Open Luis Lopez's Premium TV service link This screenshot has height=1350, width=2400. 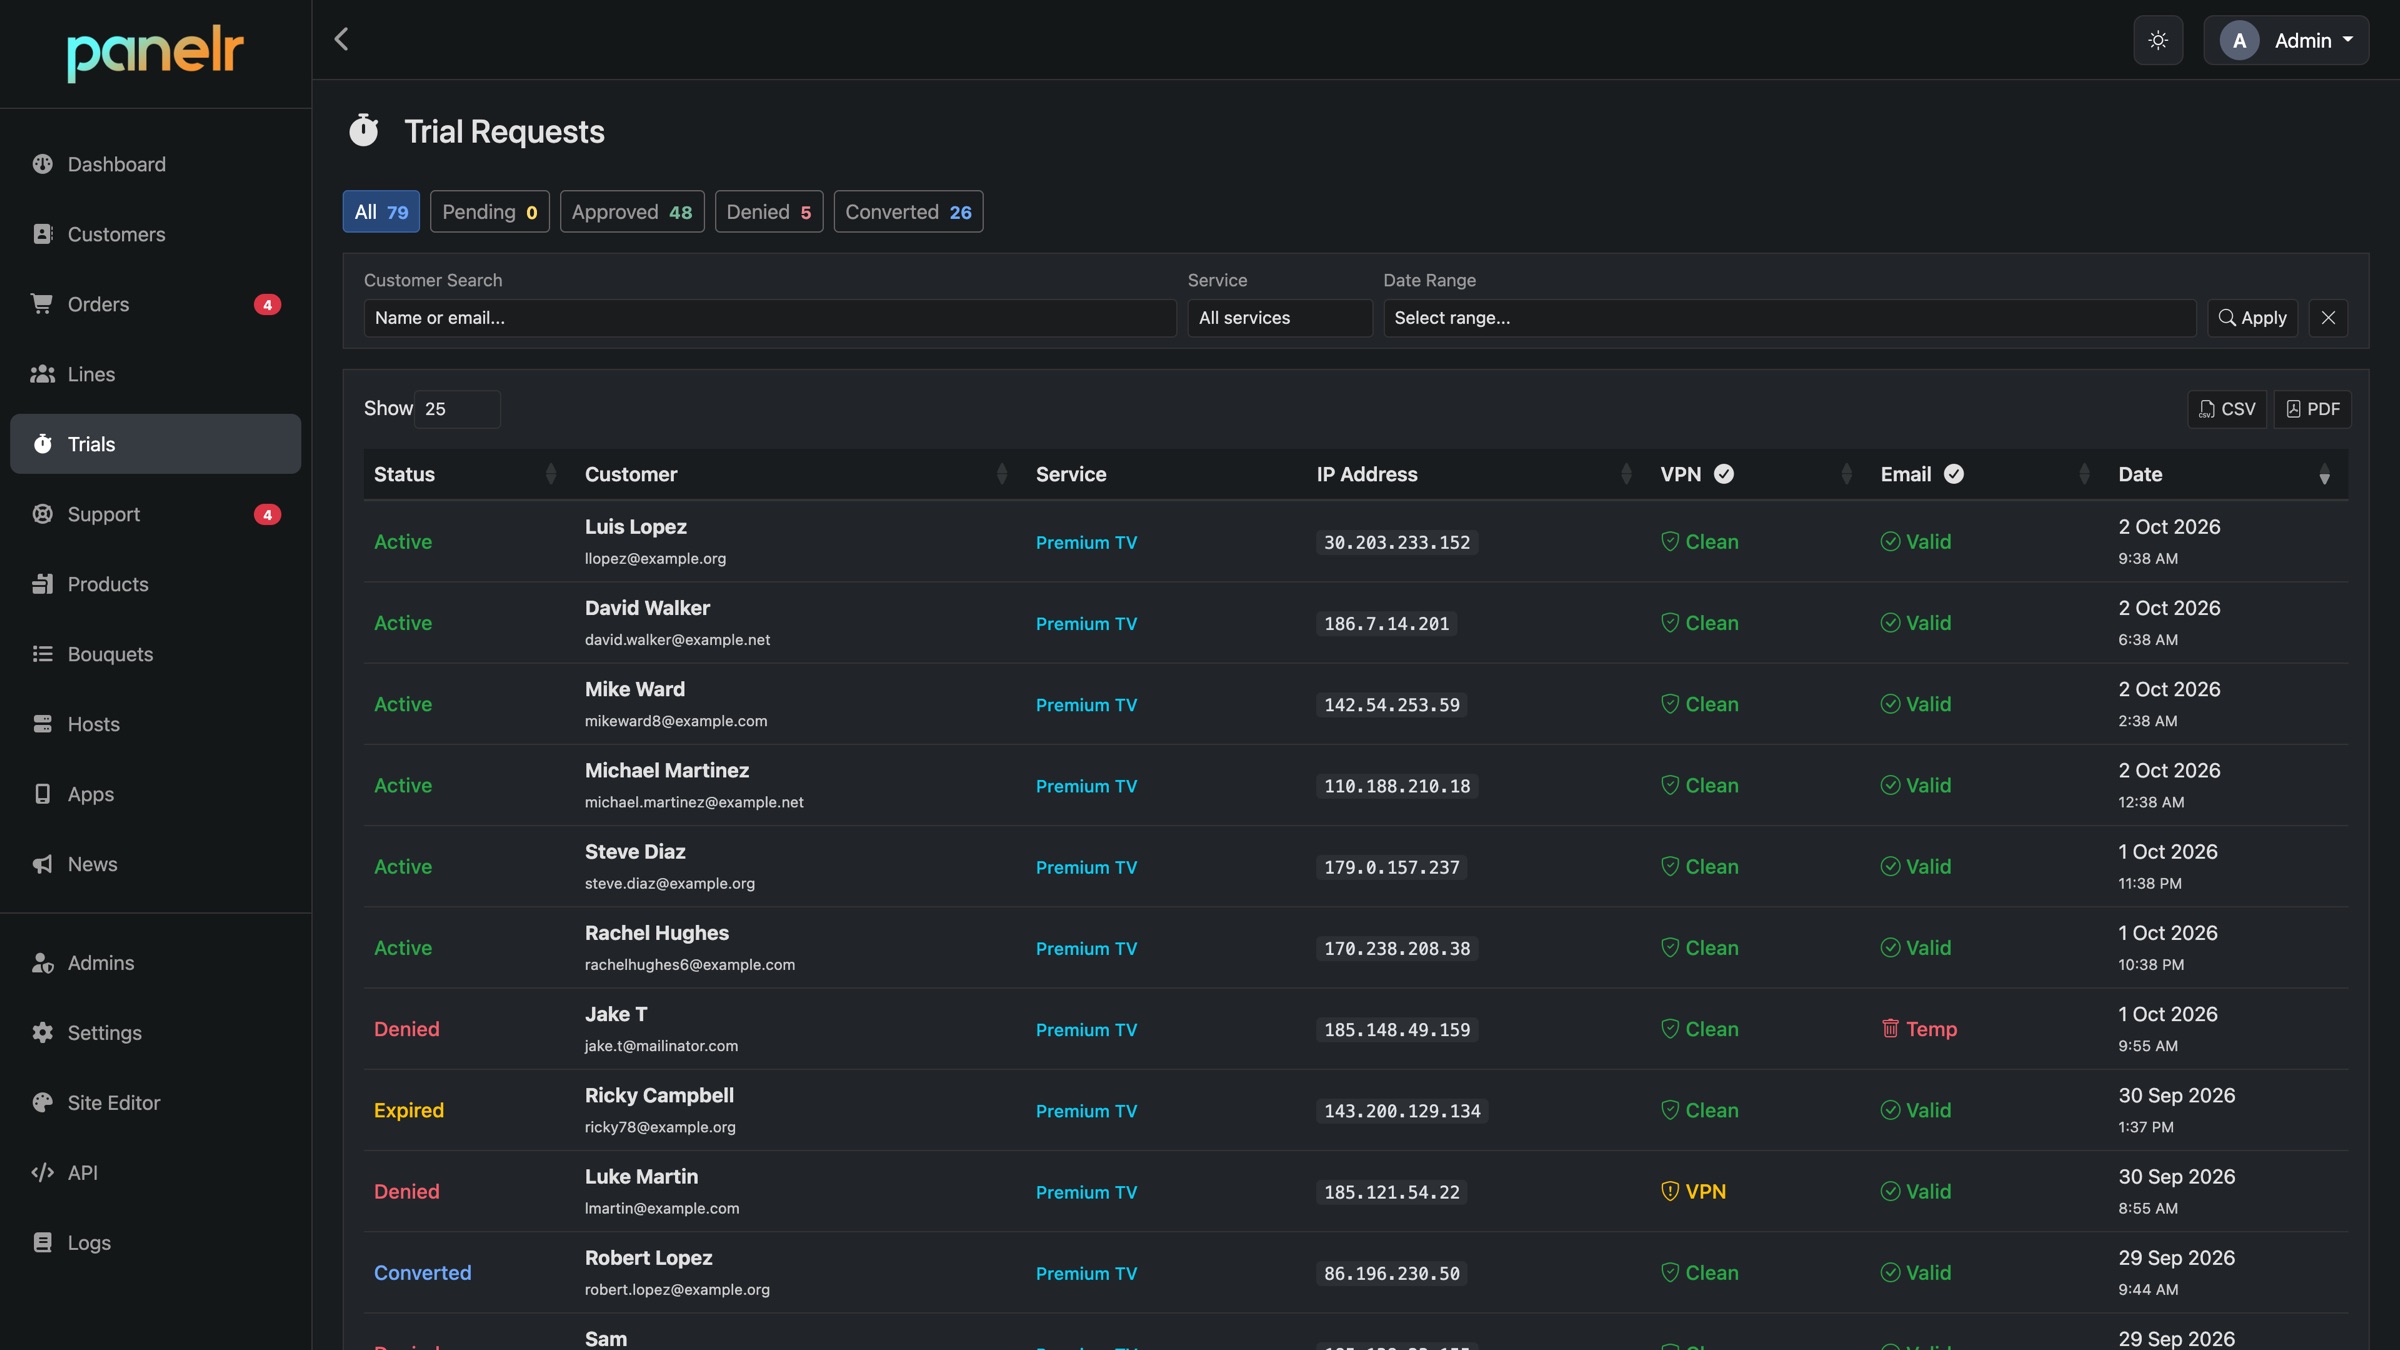coord(1086,542)
